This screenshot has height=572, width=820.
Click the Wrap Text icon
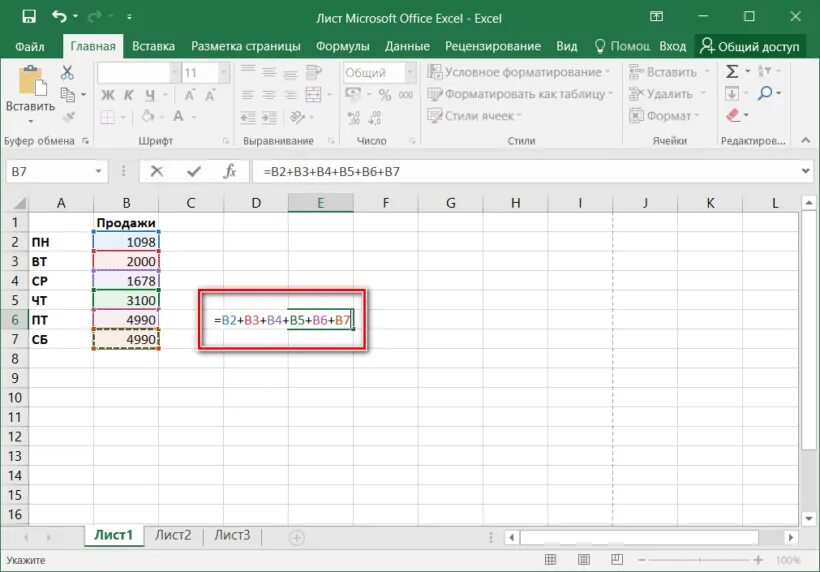pyautogui.click(x=314, y=72)
